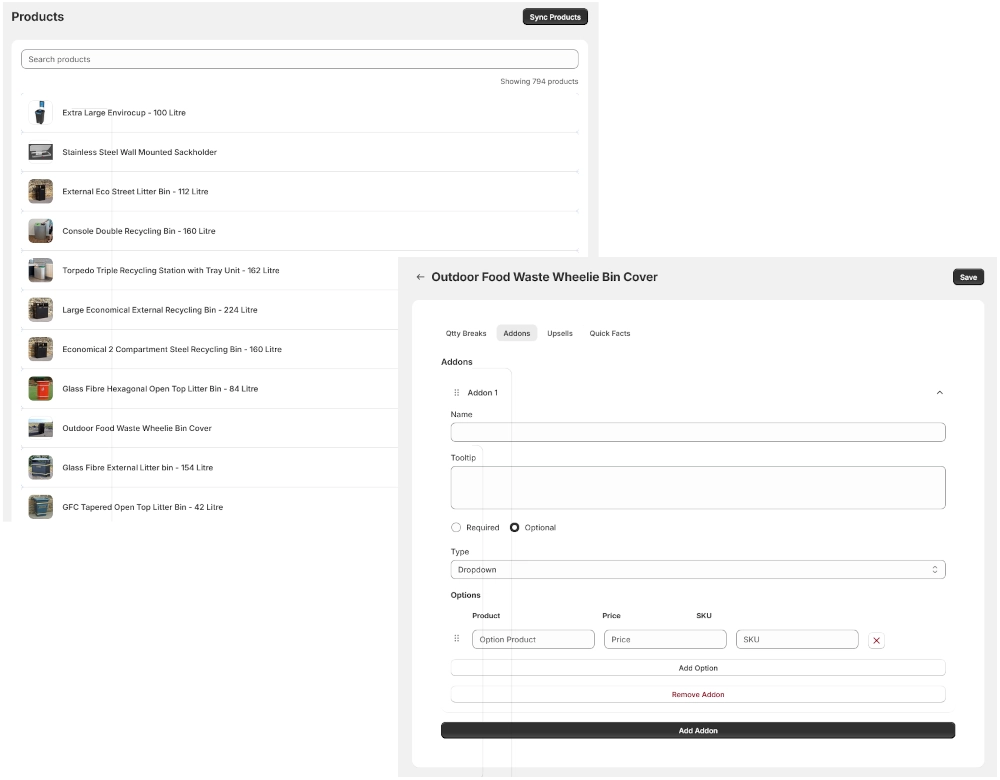Click the Search products field

point(299,59)
